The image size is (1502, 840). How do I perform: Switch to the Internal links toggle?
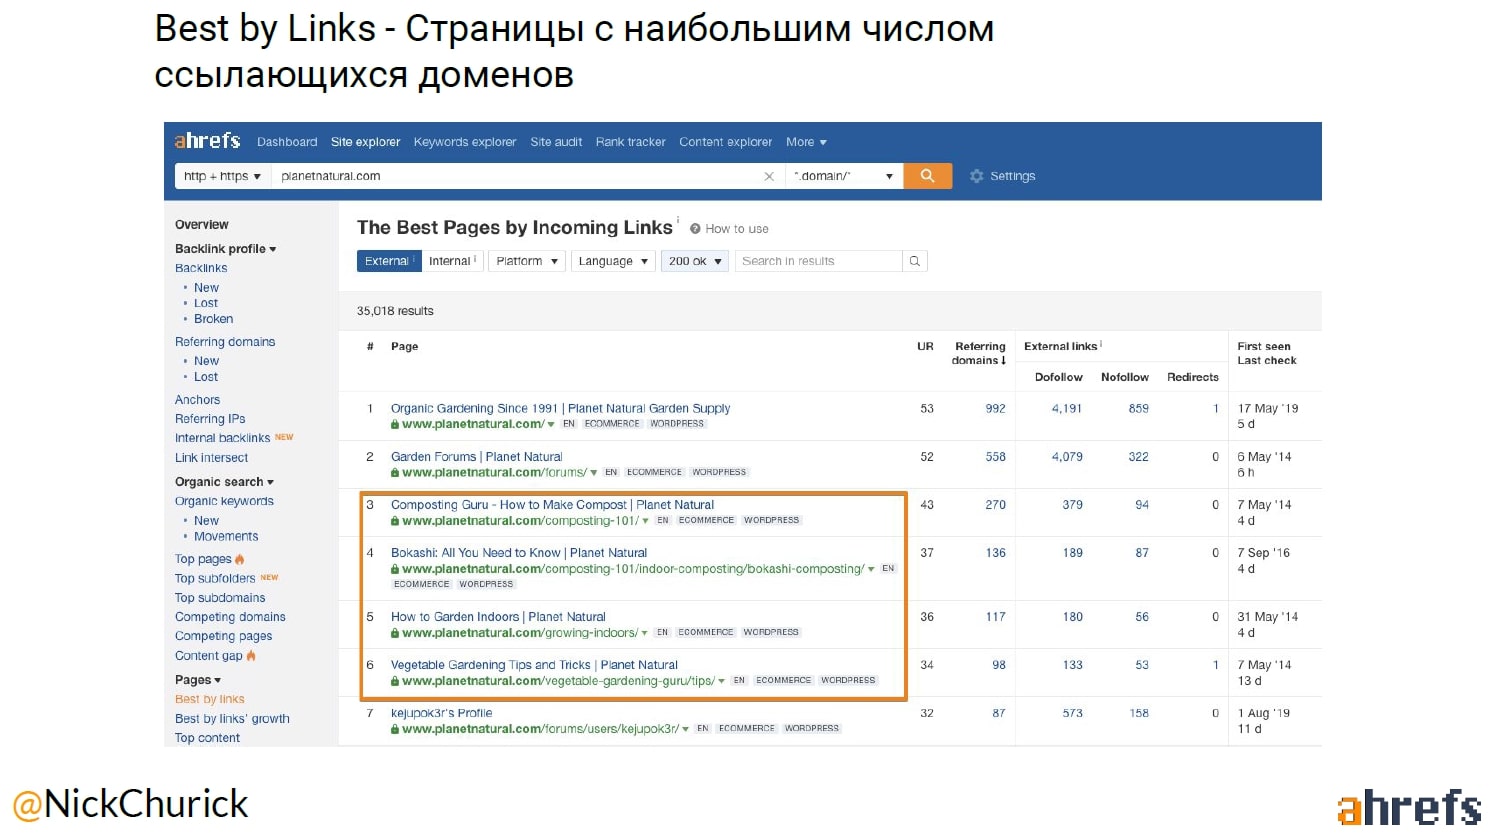point(451,261)
